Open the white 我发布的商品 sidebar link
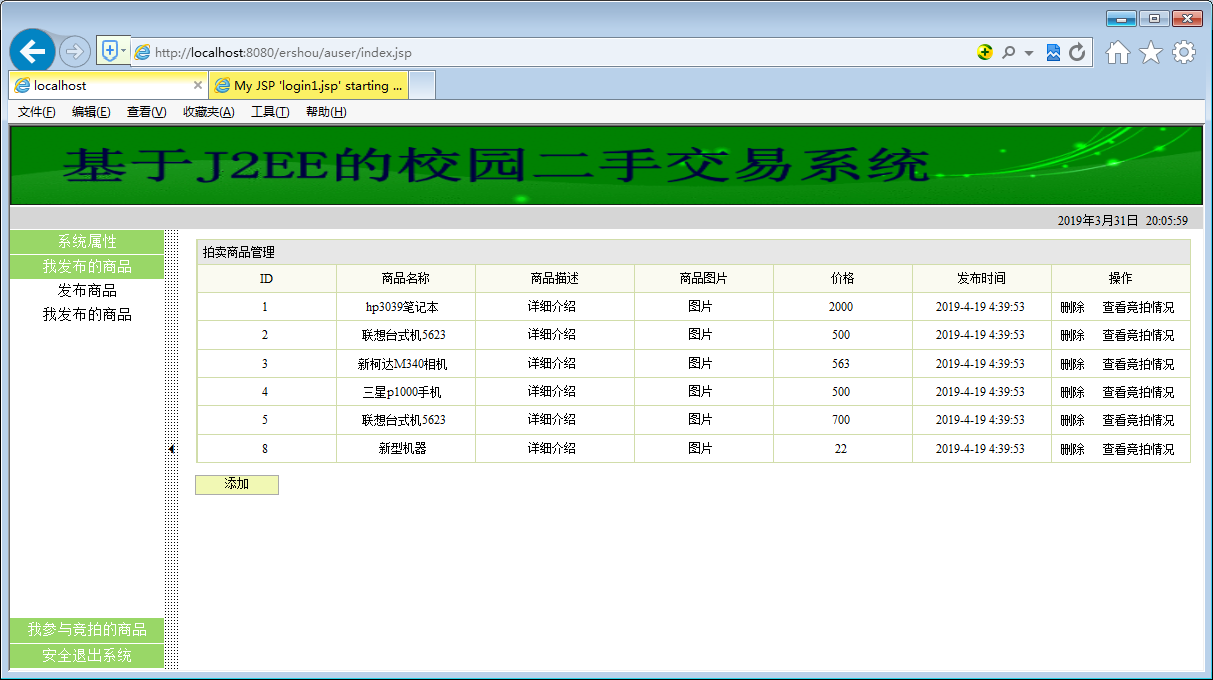Screen dimensions: 1213x680 87,315
